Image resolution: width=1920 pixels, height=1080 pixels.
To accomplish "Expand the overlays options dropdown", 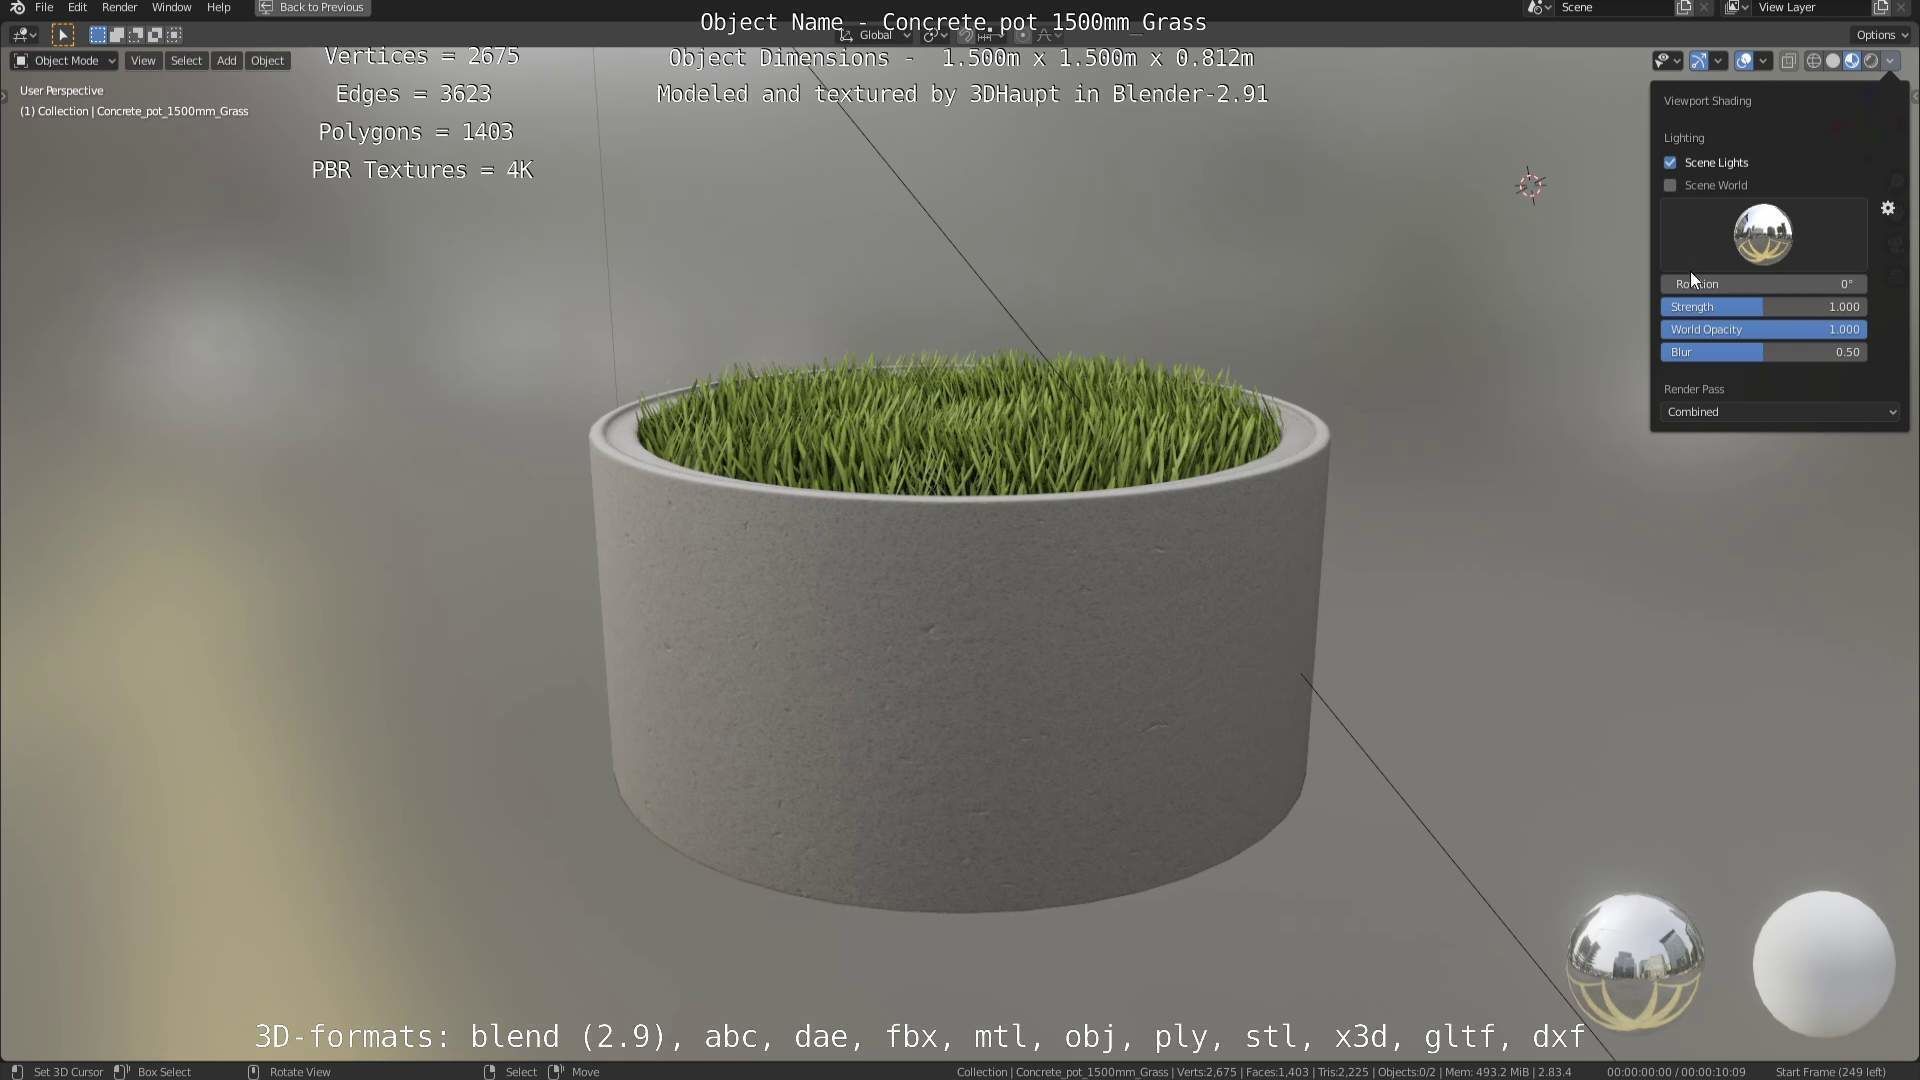I will pos(1763,61).
